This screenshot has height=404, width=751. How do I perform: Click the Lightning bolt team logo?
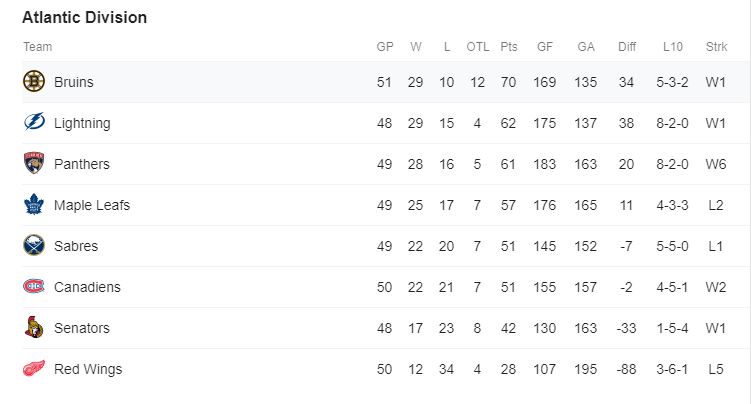pyautogui.click(x=34, y=123)
